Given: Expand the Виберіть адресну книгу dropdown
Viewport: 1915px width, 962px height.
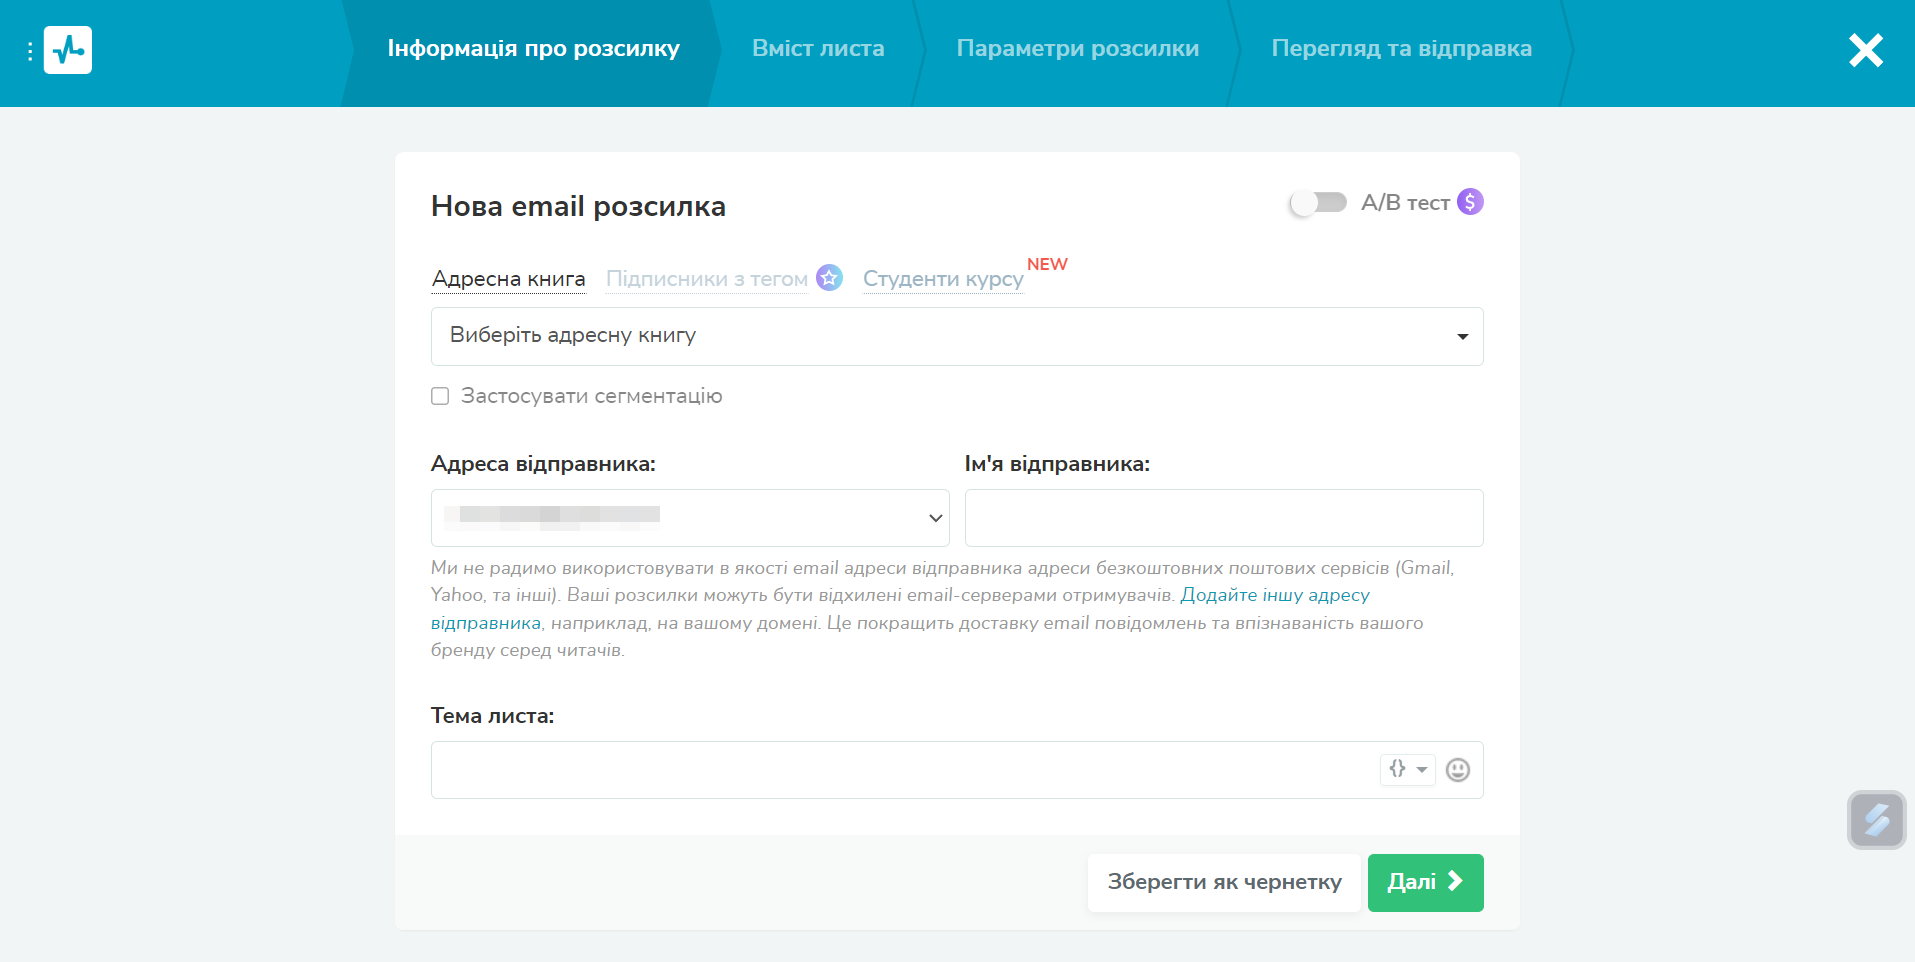Looking at the screenshot, I should (x=956, y=336).
